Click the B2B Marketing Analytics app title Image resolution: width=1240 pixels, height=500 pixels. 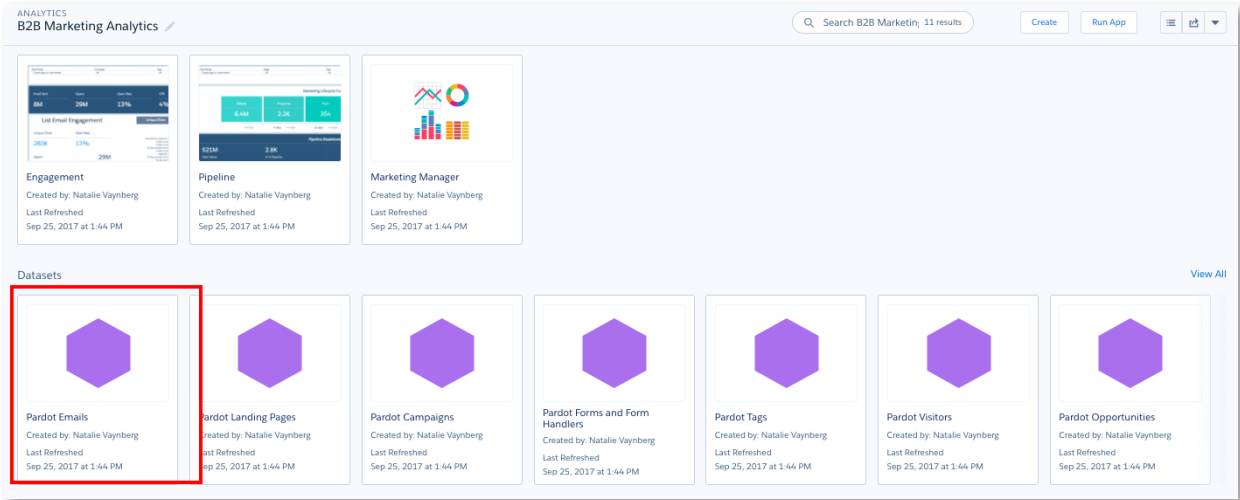pyautogui.click(x=88, y=26)
